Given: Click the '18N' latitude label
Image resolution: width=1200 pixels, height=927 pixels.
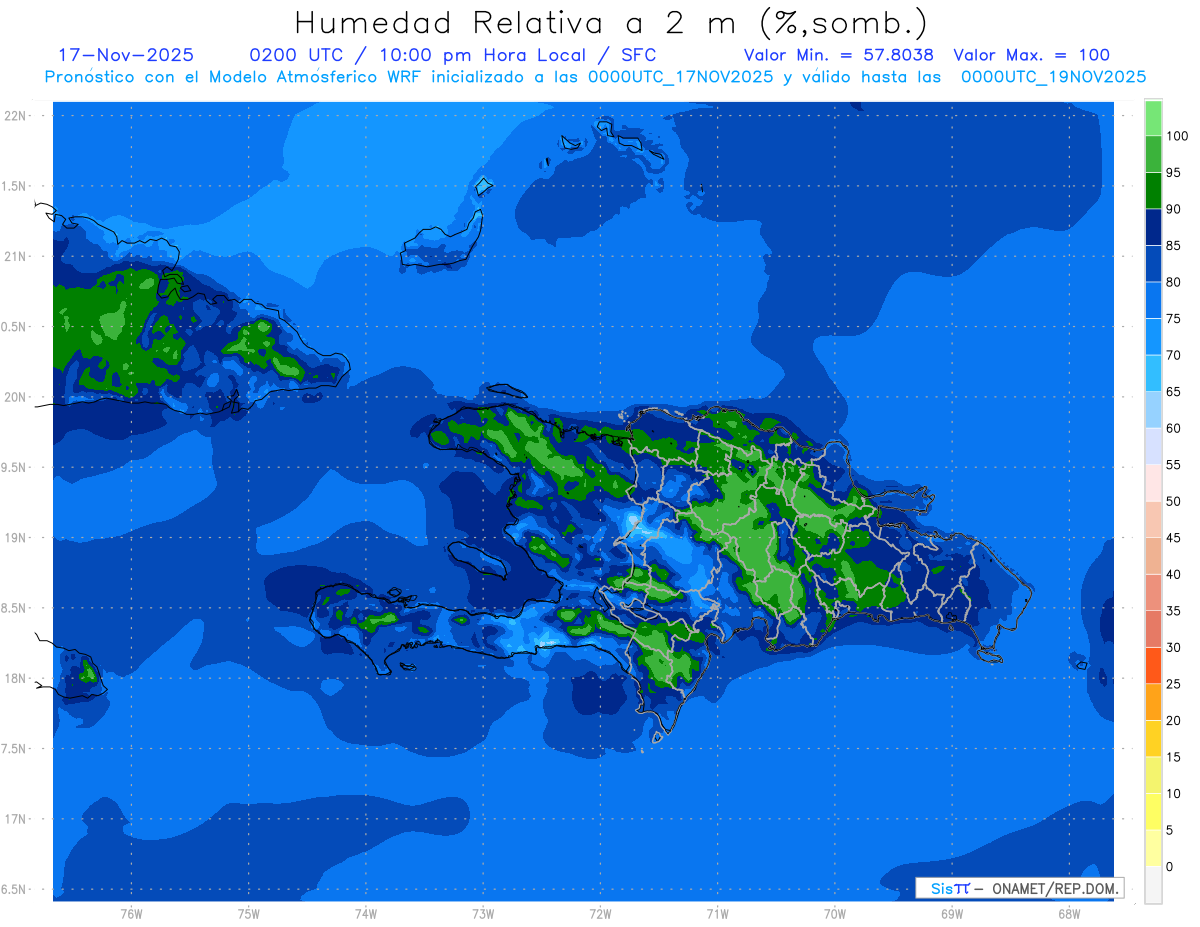Looking at the screenshot, I should point(16,678).
